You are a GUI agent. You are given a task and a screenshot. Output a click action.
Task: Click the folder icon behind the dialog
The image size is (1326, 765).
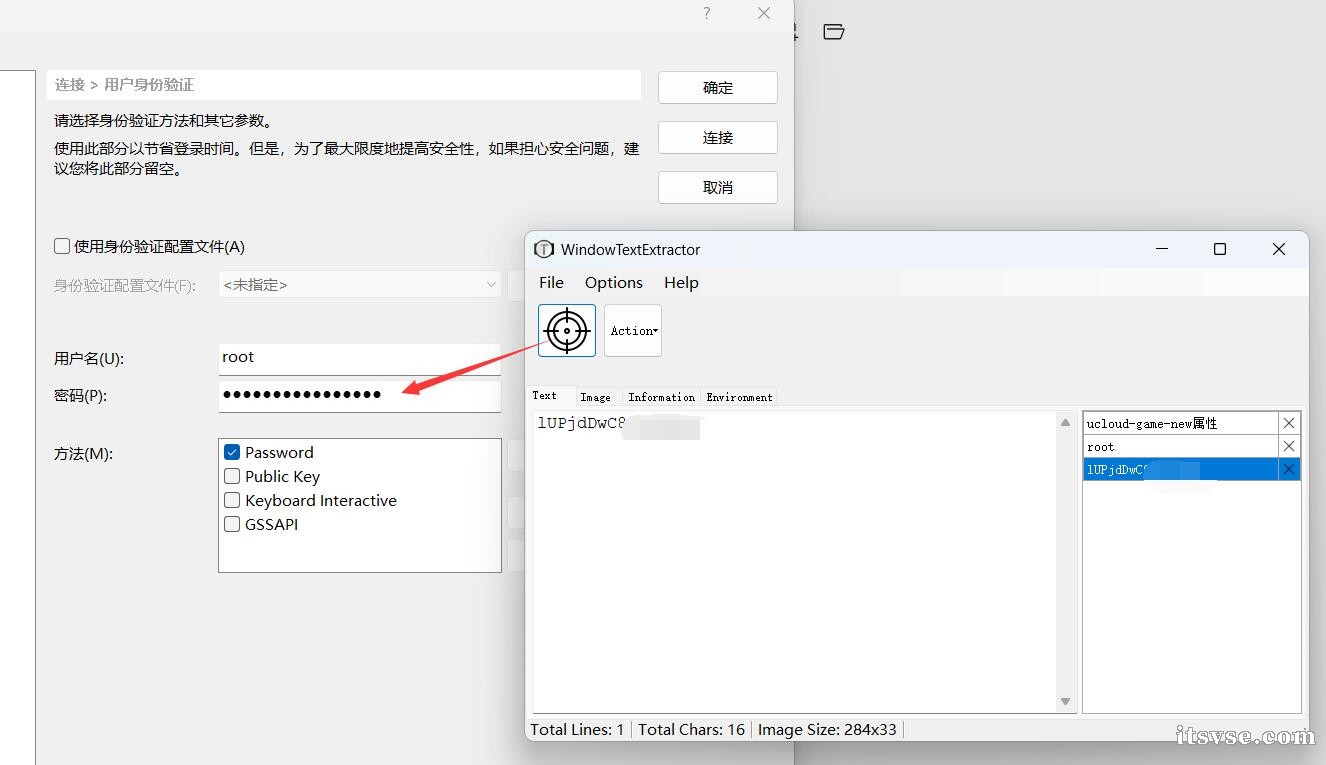tap(833, 32)
